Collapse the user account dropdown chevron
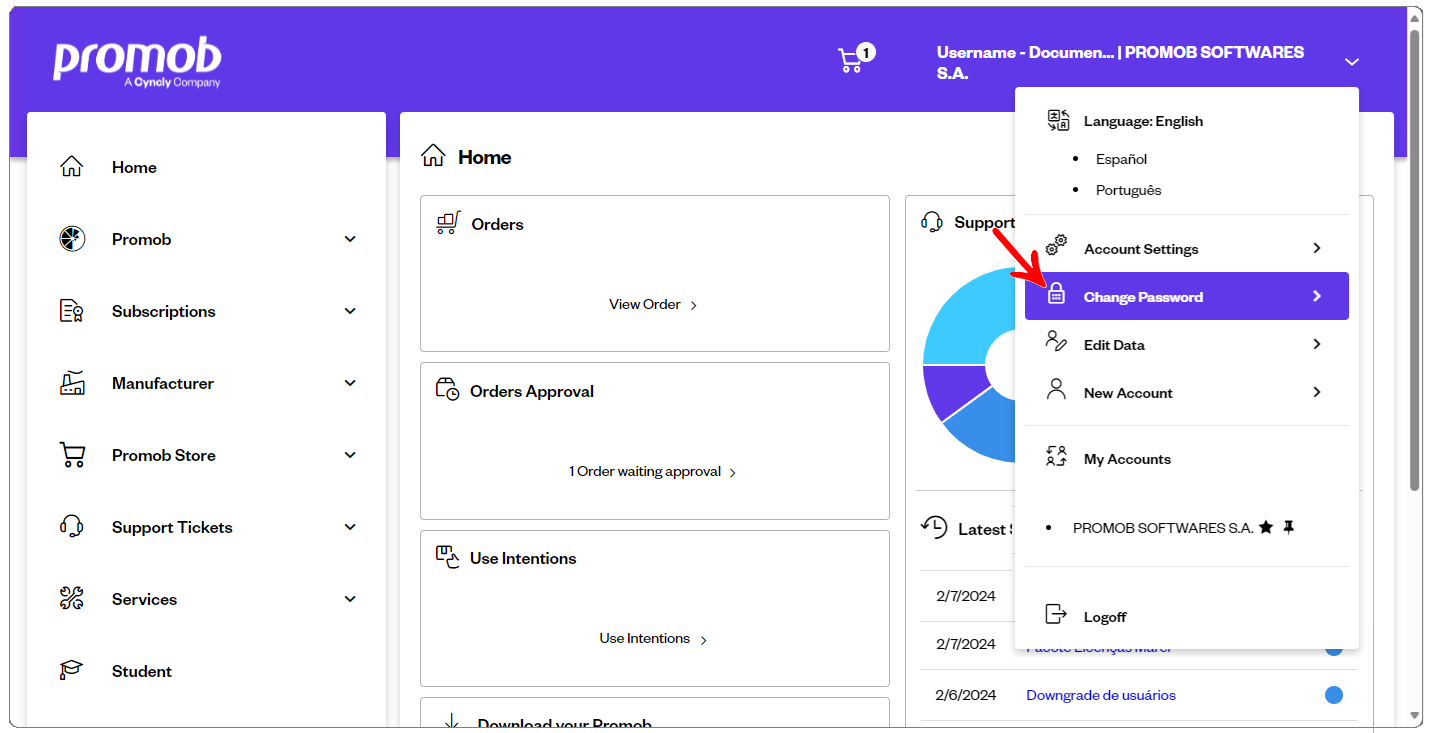 coord(1352,62)
